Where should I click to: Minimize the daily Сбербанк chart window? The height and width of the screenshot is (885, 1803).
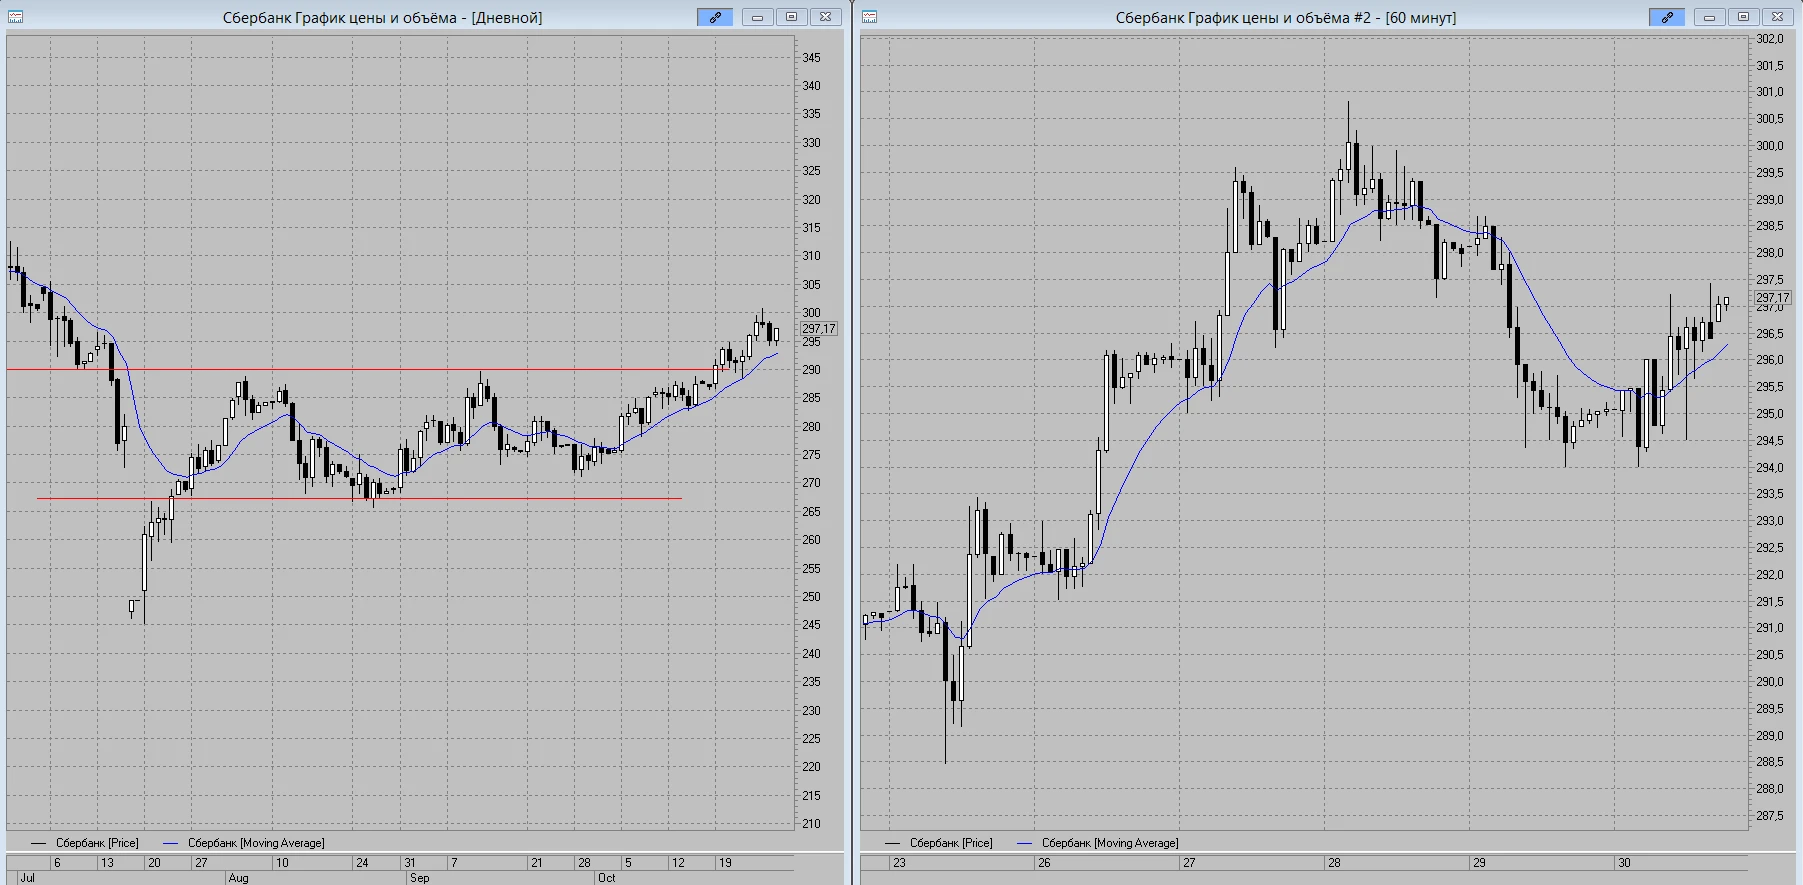click(757, 17)
